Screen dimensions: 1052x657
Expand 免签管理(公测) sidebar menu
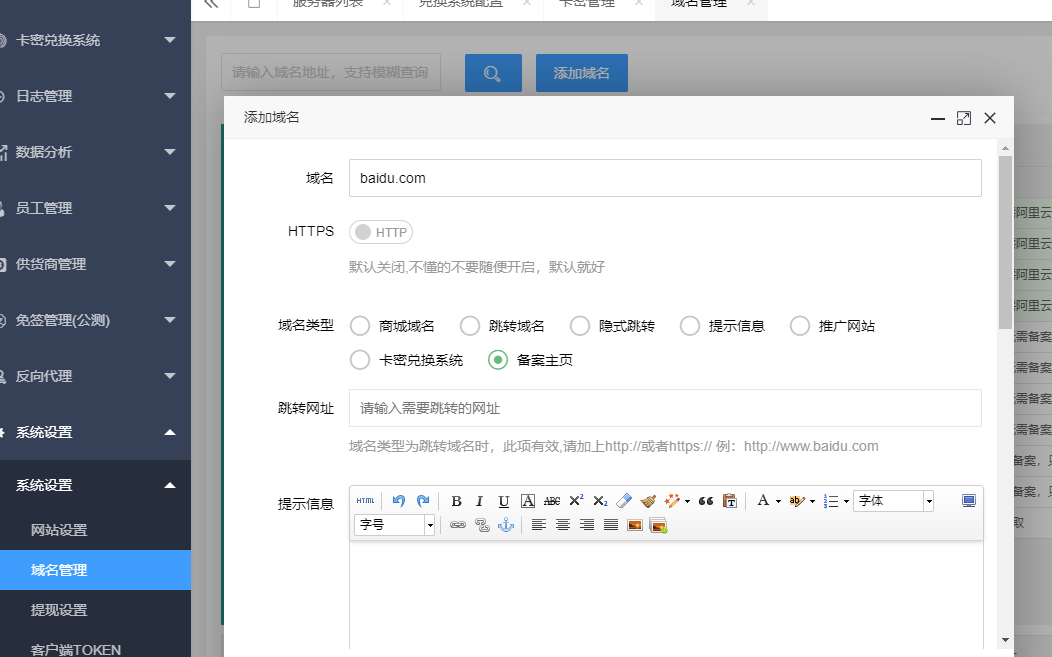click(x=95, y=320)
